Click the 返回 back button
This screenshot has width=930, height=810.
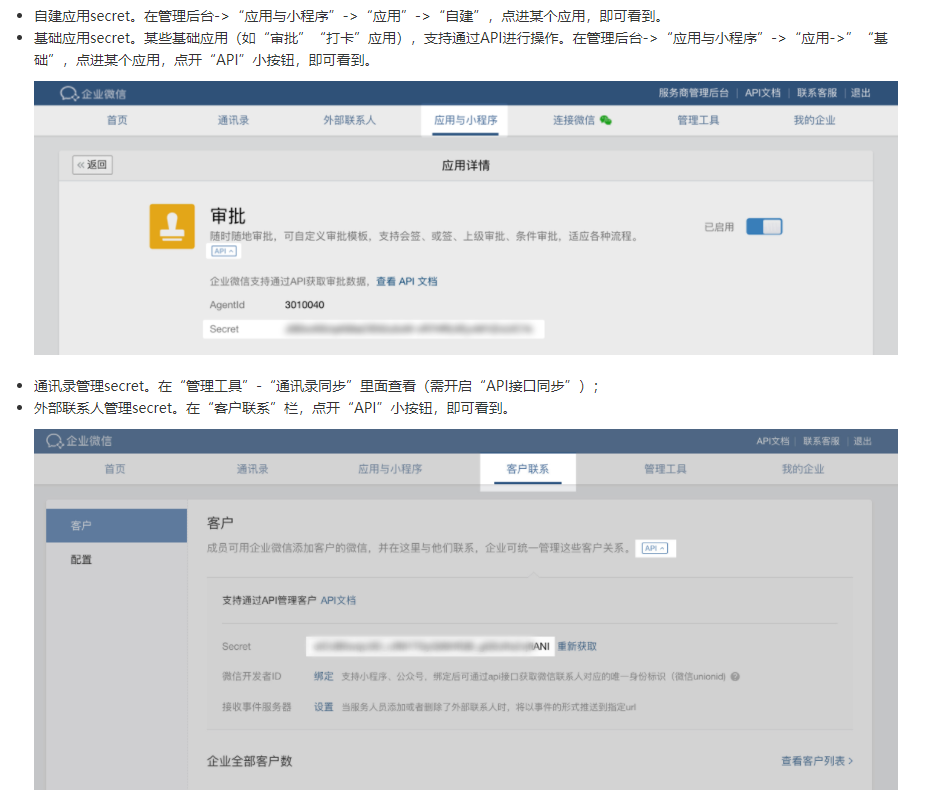(x=93, y=165)
